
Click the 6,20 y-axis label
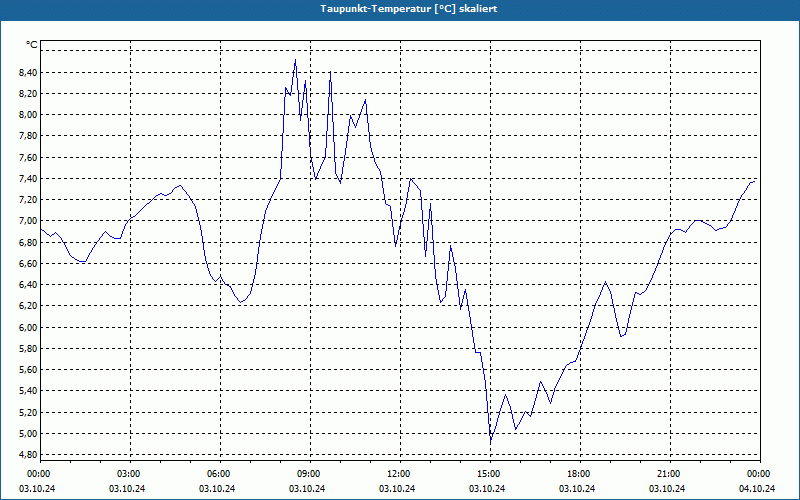28,306
